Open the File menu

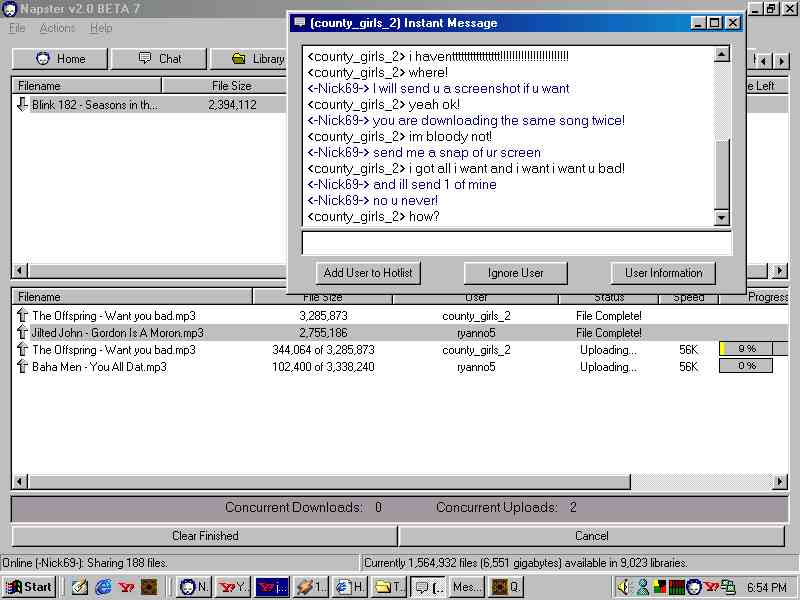point(17,28)
